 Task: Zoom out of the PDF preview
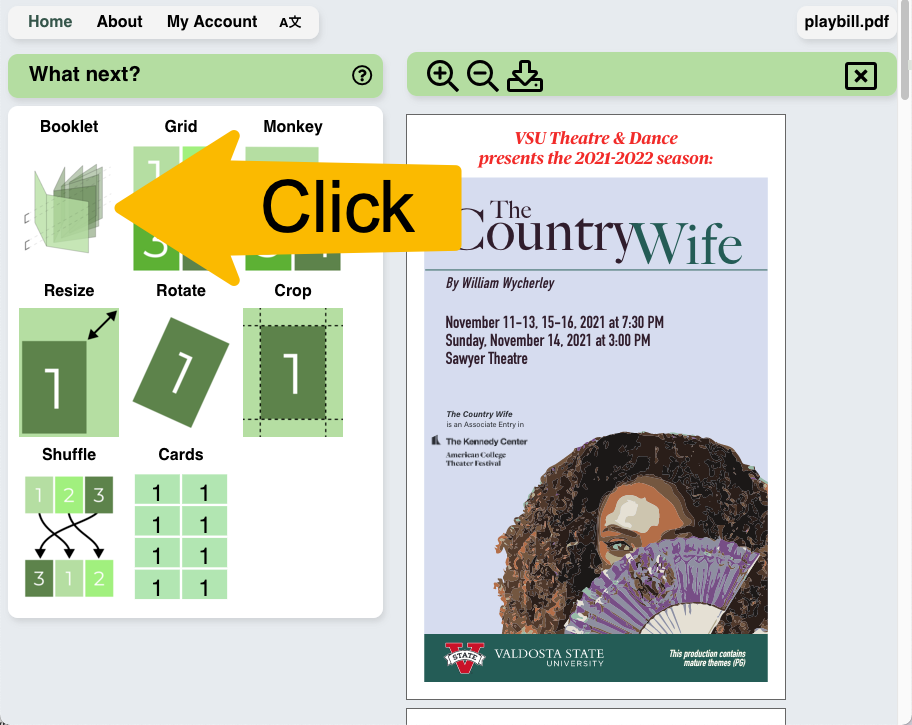click(x=483, y=76)
